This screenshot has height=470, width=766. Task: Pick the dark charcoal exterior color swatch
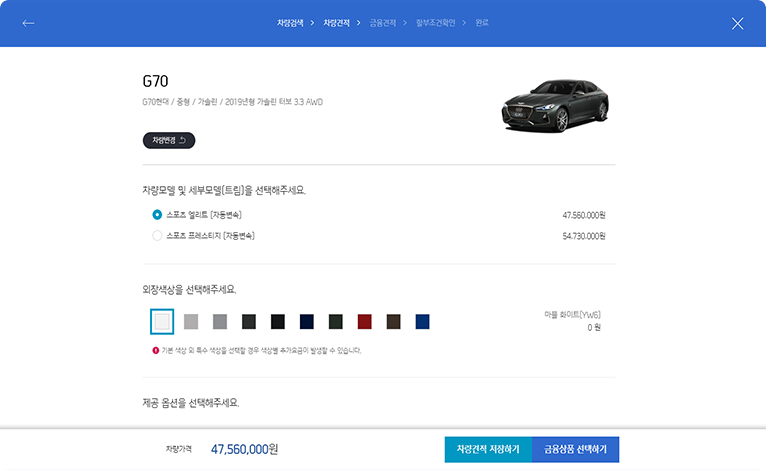click(249, 322)
